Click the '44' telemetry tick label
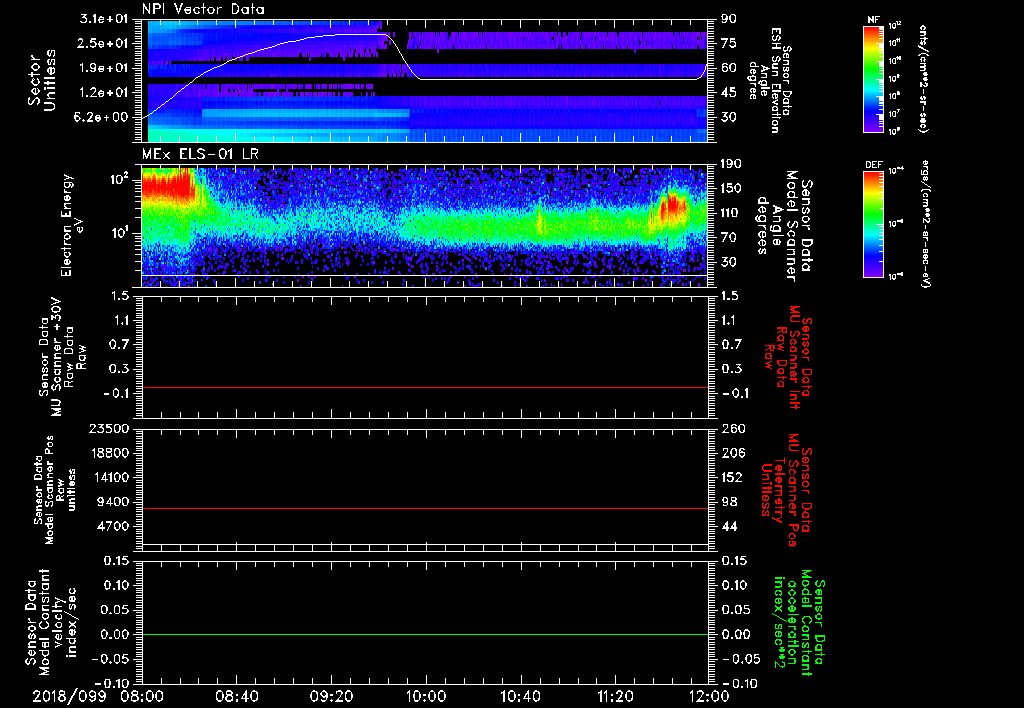This screenshot has width=1024, height=708. [x=729, y=526]
